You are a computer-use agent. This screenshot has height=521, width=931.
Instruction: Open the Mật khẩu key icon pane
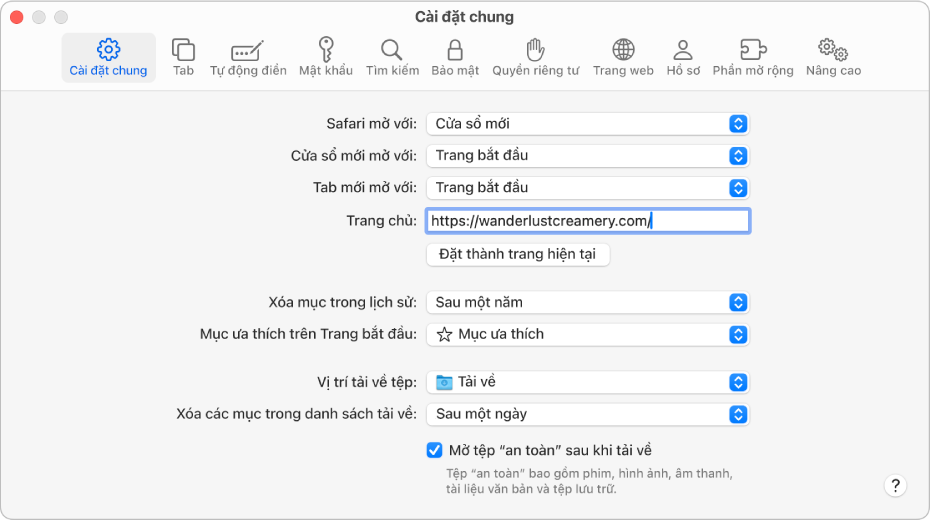point(325,57)
